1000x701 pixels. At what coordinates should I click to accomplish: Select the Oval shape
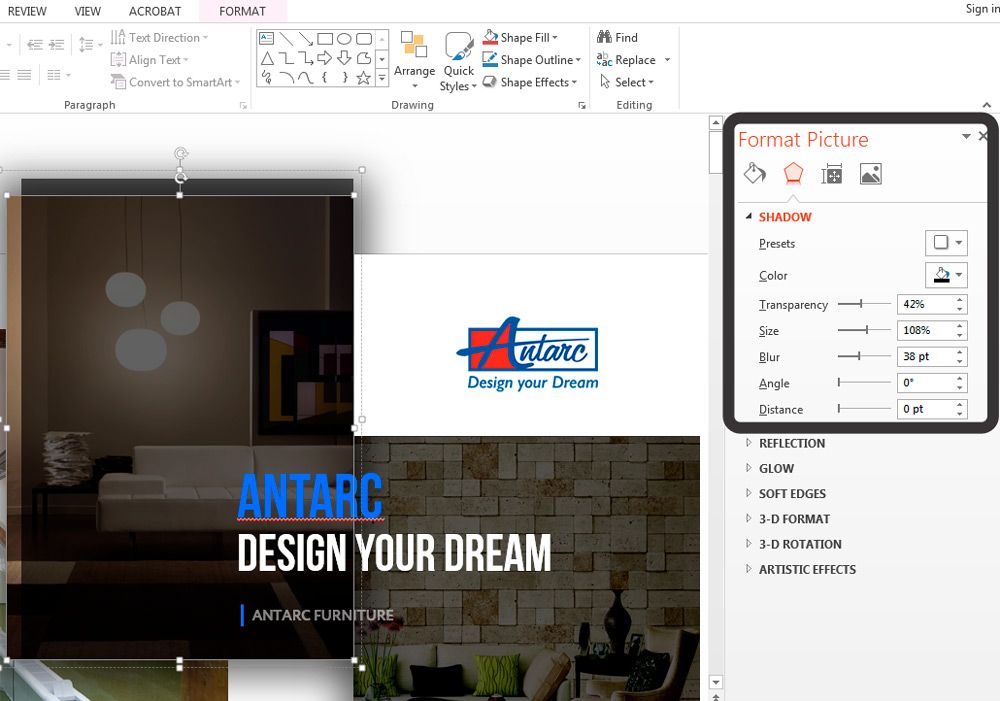(x=344, y=39)
